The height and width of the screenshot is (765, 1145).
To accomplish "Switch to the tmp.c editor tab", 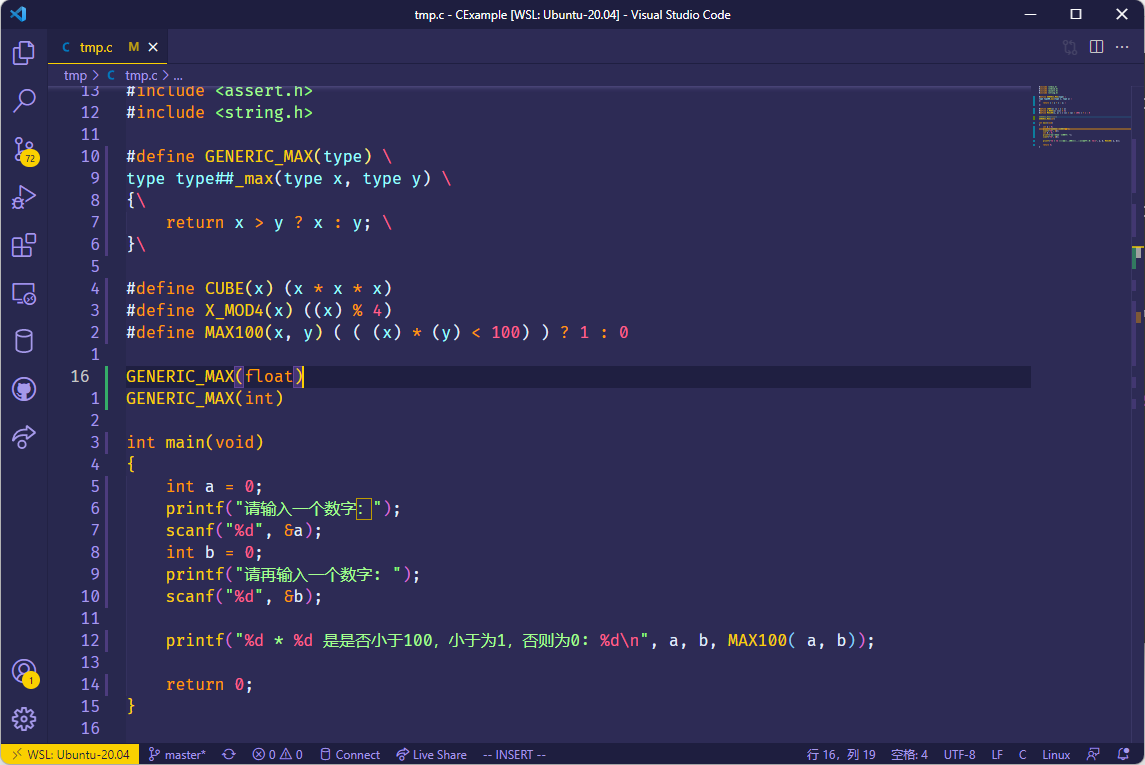I will (x=97, y=46).
